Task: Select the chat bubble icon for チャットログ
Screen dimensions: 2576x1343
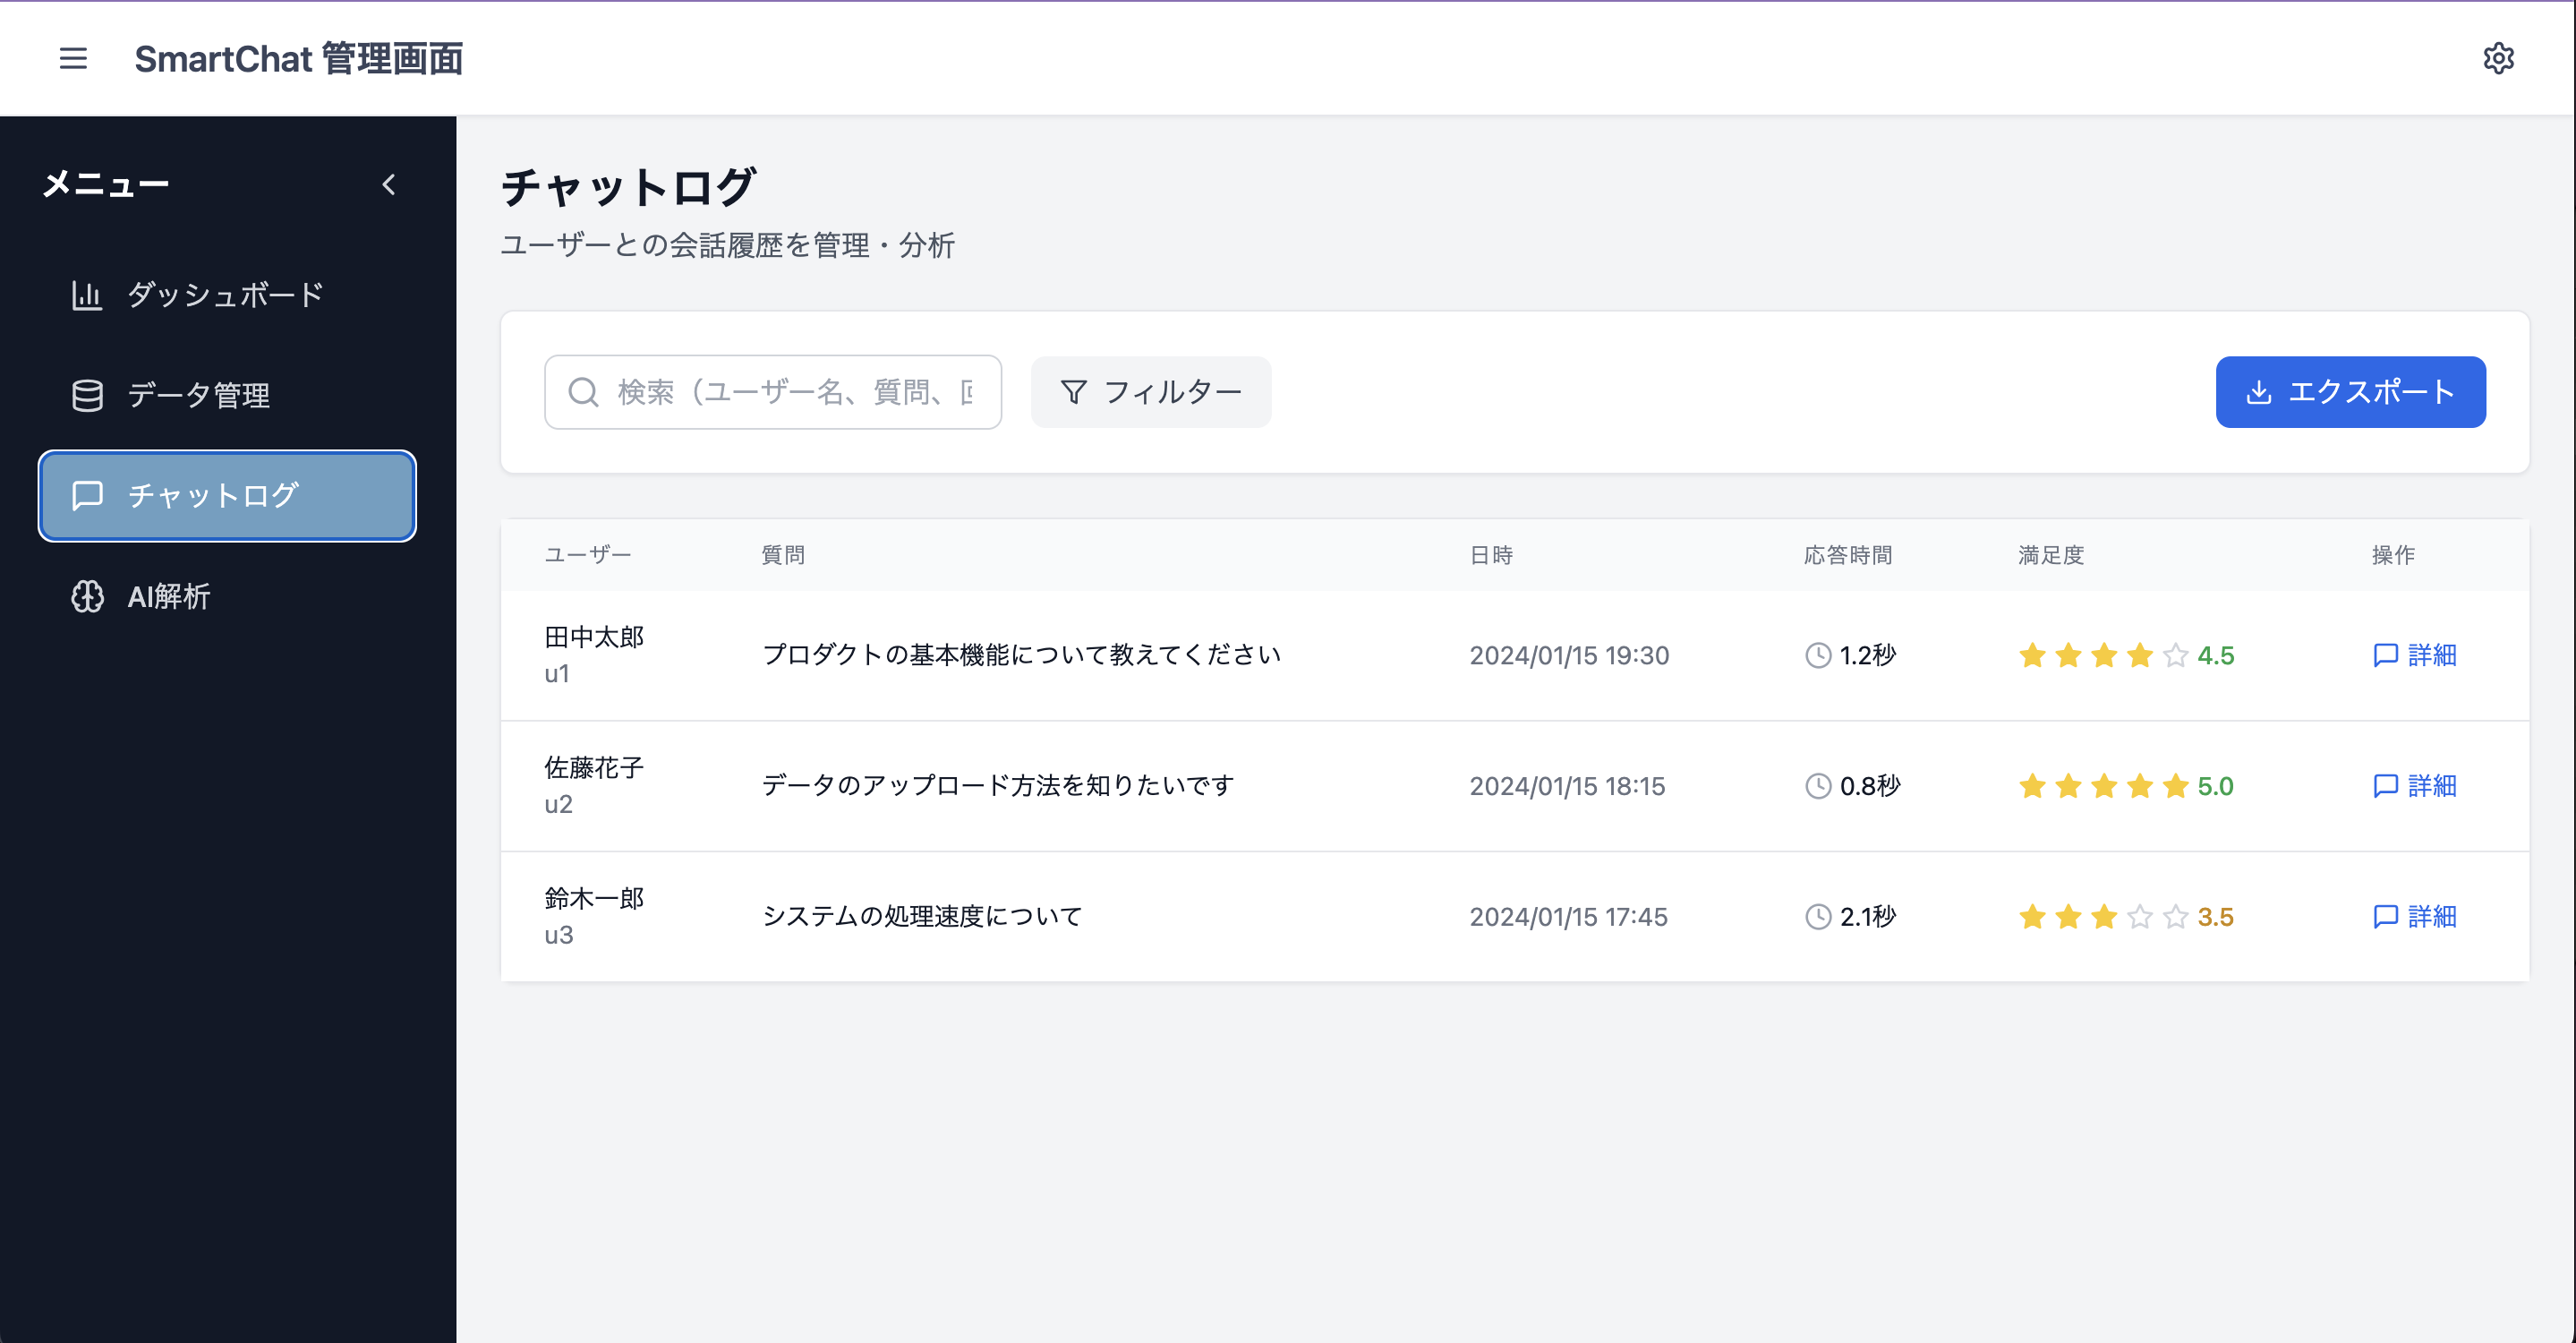Action: pos(87,495)
